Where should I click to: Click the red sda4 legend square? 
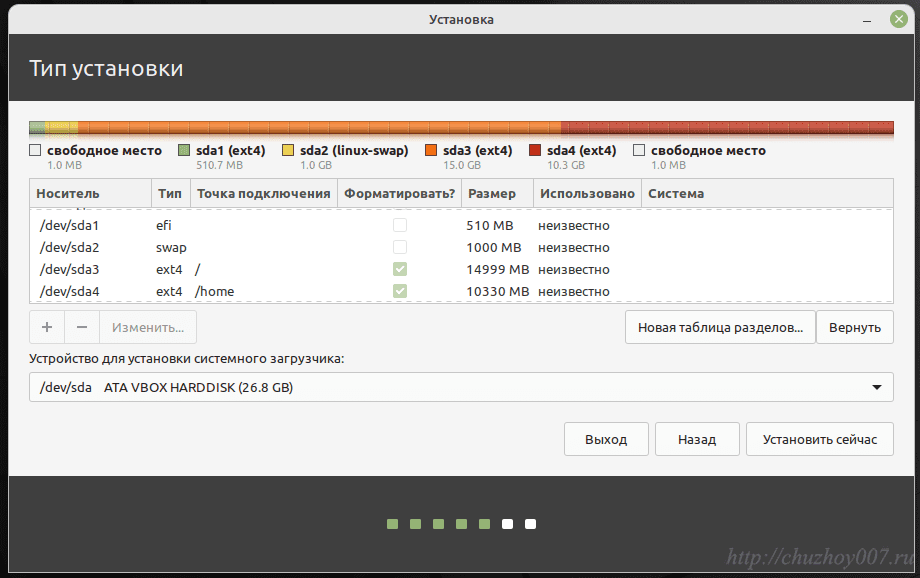pyautogui.click(x=535, y=151)
